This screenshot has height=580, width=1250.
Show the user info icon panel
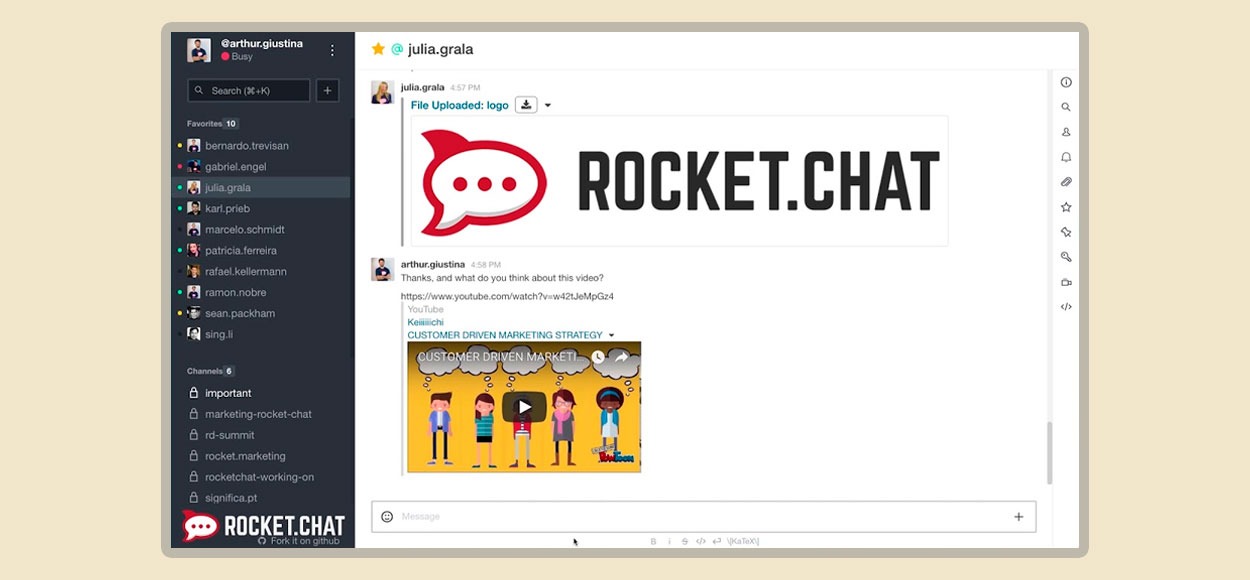tap(1066, 132)
